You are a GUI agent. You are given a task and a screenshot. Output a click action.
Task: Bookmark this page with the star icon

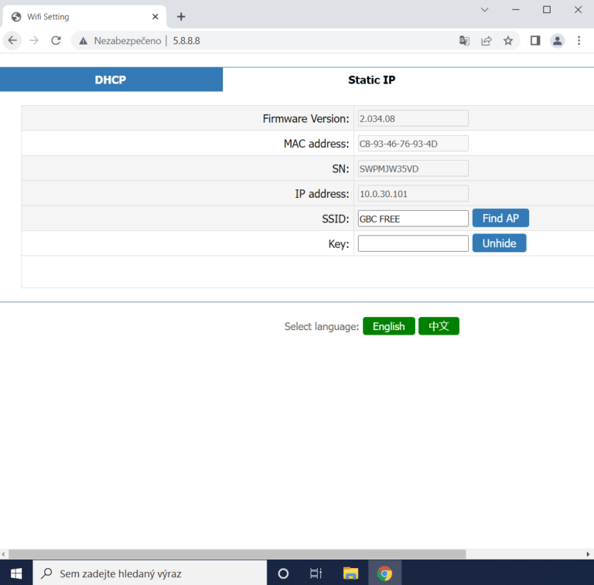(x=508, y=41)
